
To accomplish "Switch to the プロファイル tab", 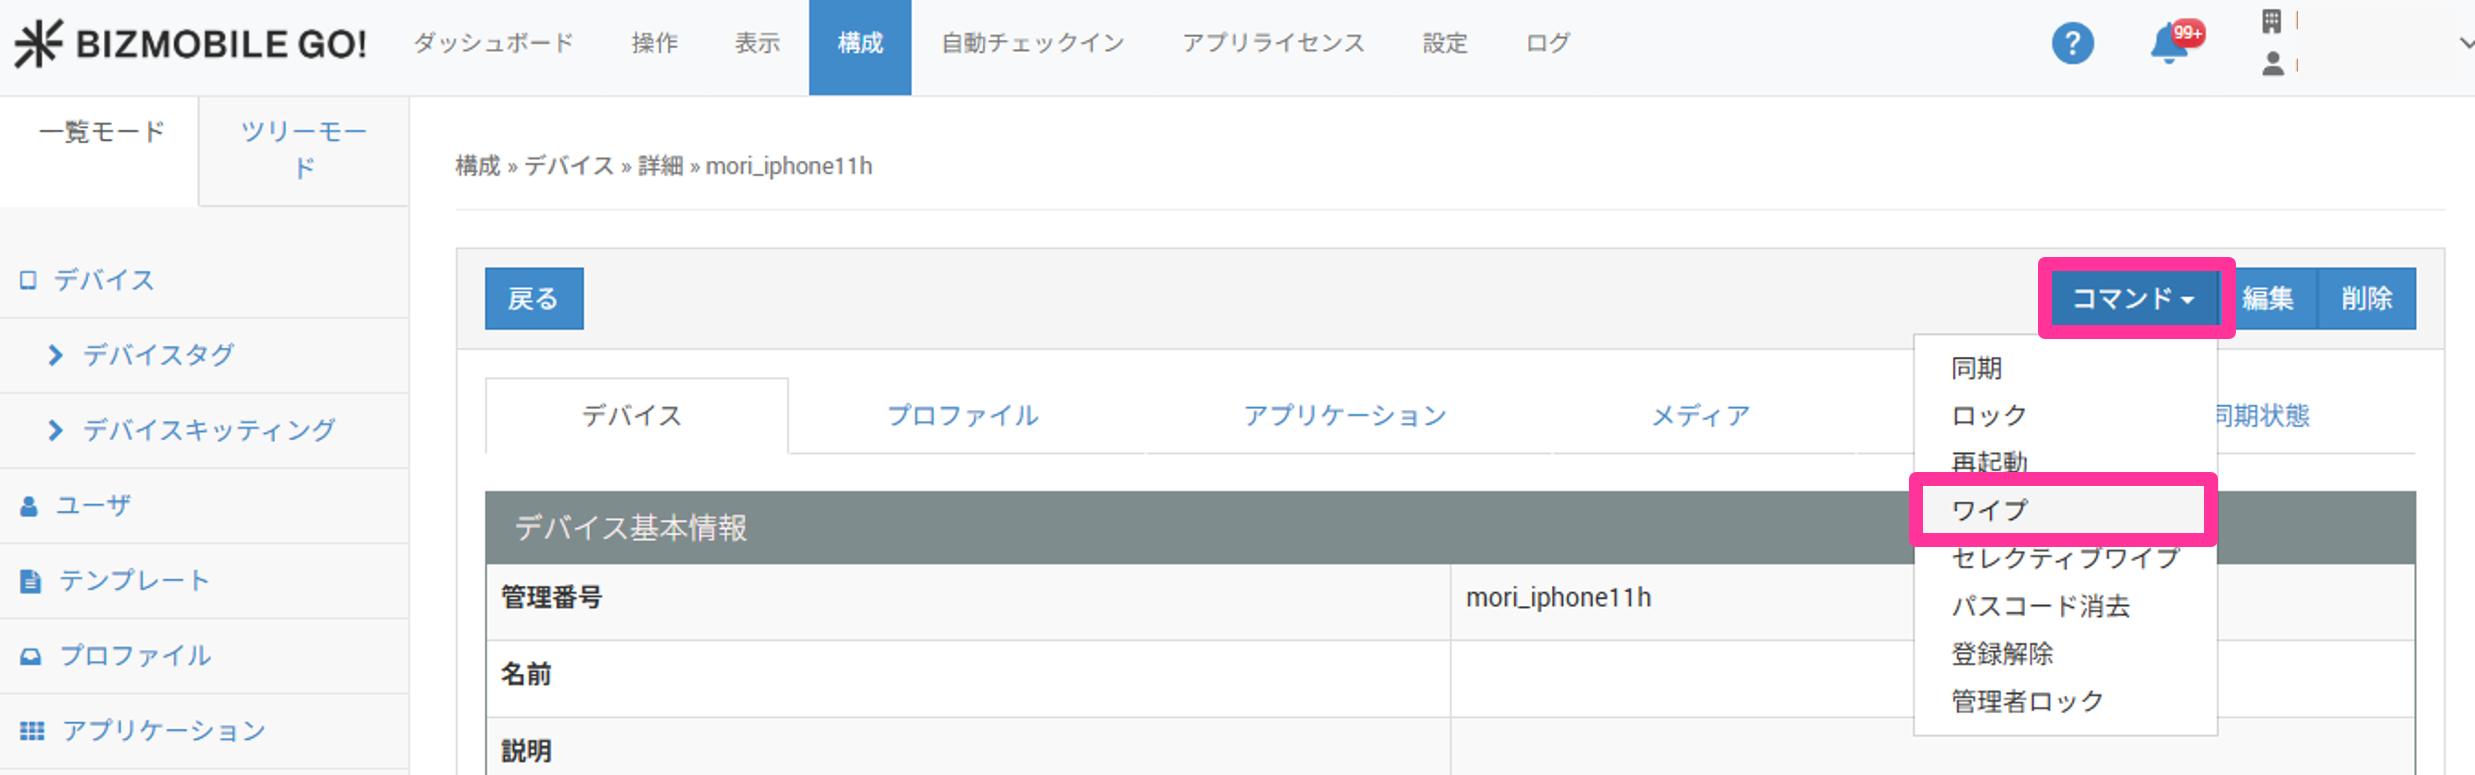I will [x=963, y=416].
